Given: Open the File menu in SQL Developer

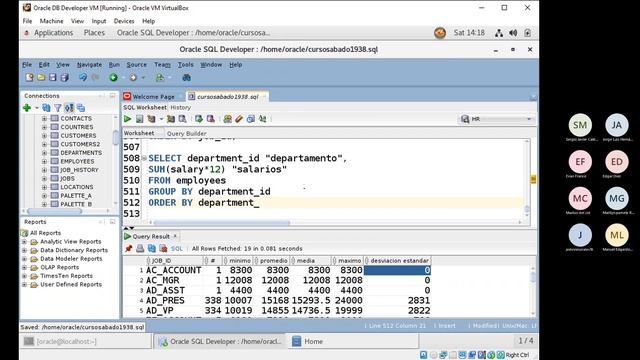Looking at the screenshot, I should click(x=27, y=64).
